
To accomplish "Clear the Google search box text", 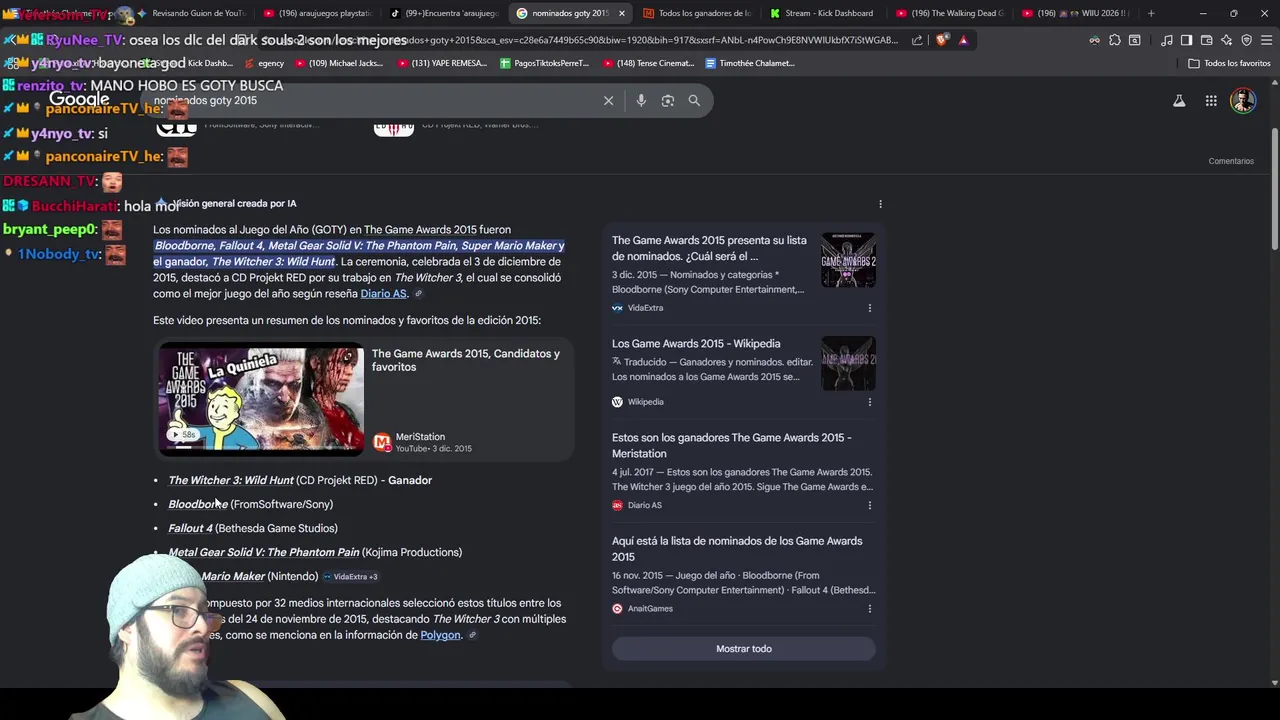I will [608, 101].
